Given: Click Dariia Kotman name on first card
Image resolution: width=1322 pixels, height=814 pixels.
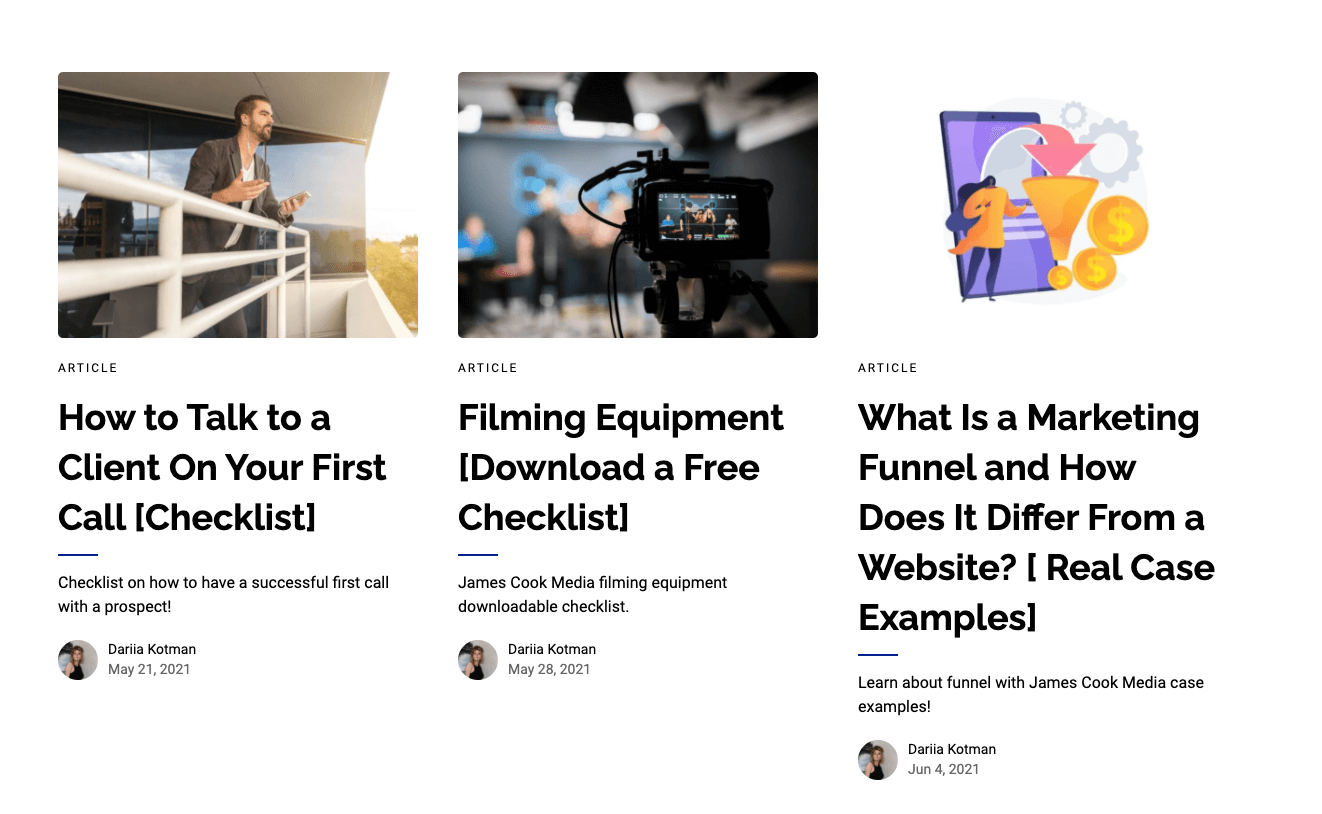Looking at the screenshot, I should [152, 649].
